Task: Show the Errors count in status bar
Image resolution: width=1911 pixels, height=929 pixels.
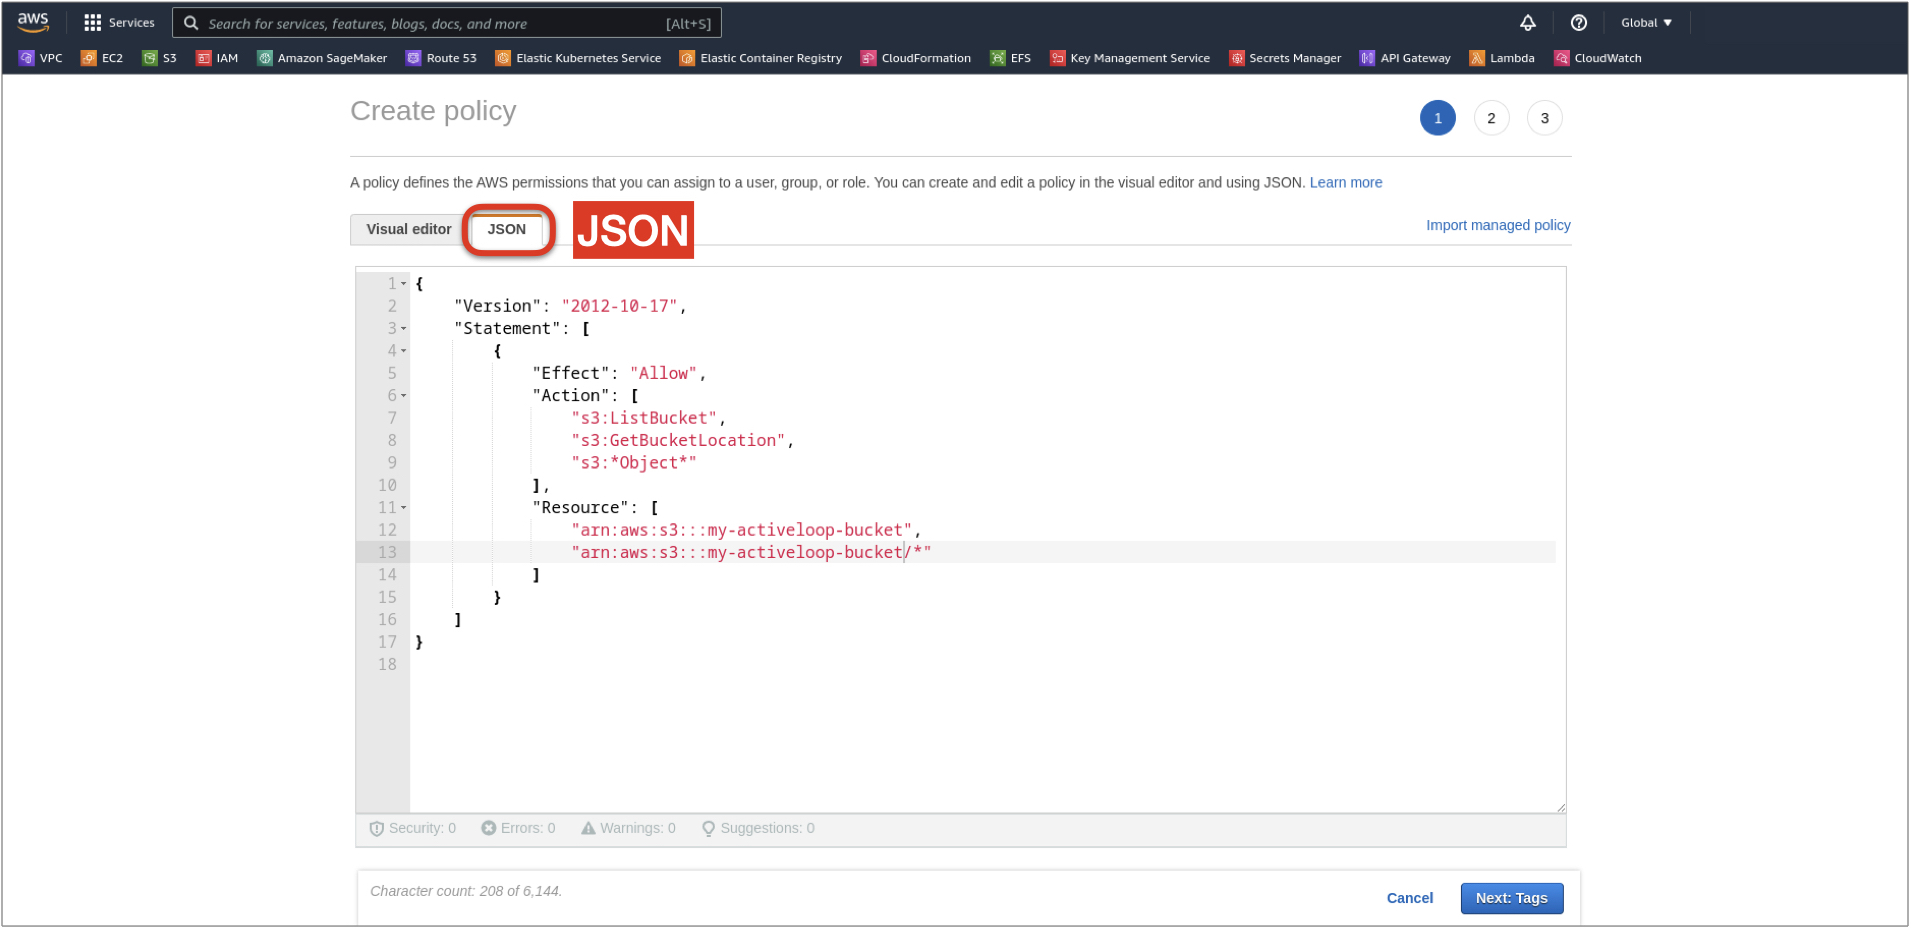Action: click(x=518, y=829)
